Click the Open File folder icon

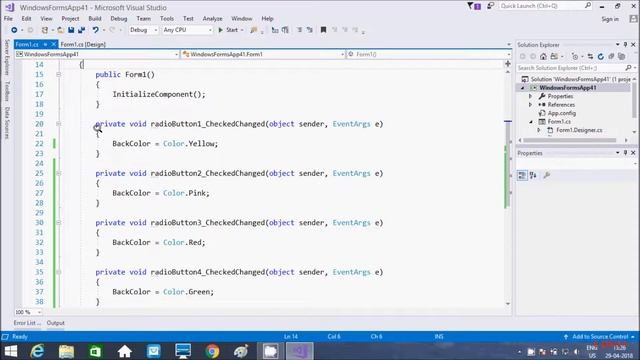pos(60,30)
